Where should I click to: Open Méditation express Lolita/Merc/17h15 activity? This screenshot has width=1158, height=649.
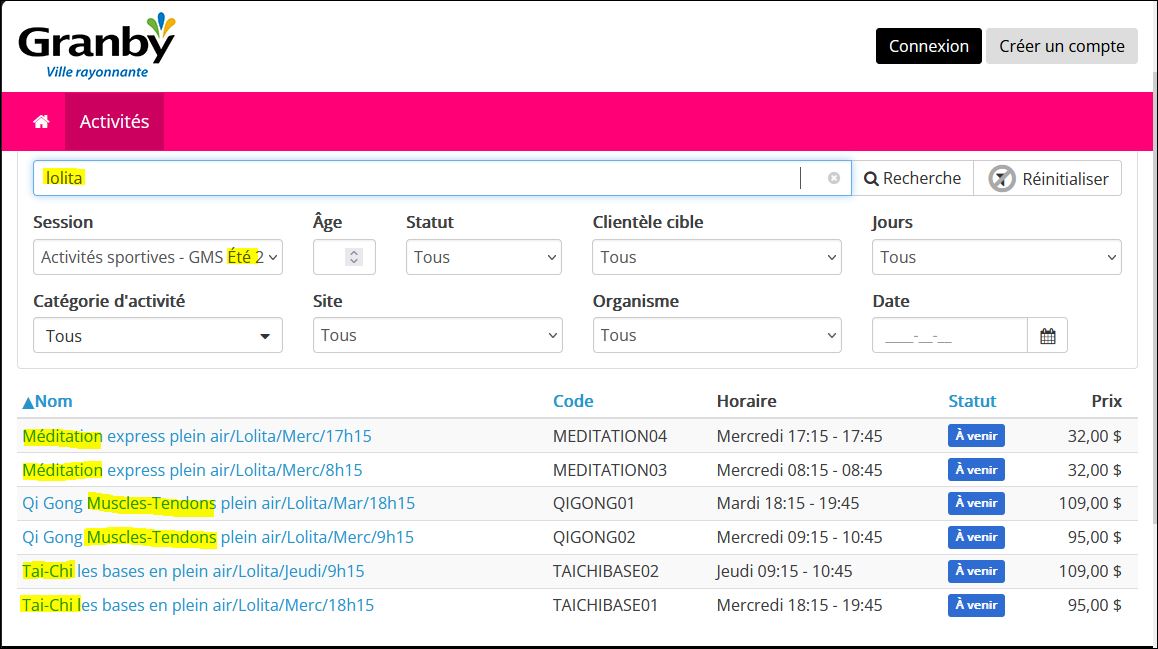tap(197, 436)
